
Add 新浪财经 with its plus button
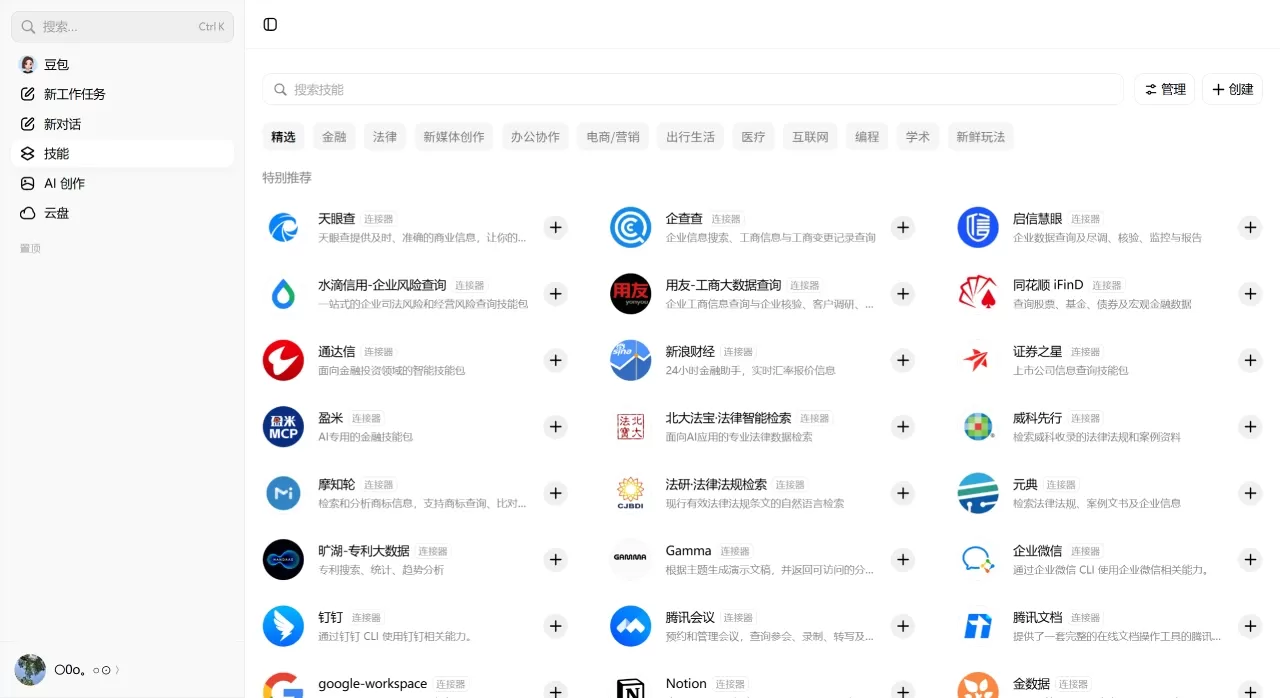[x=903, y=361]
